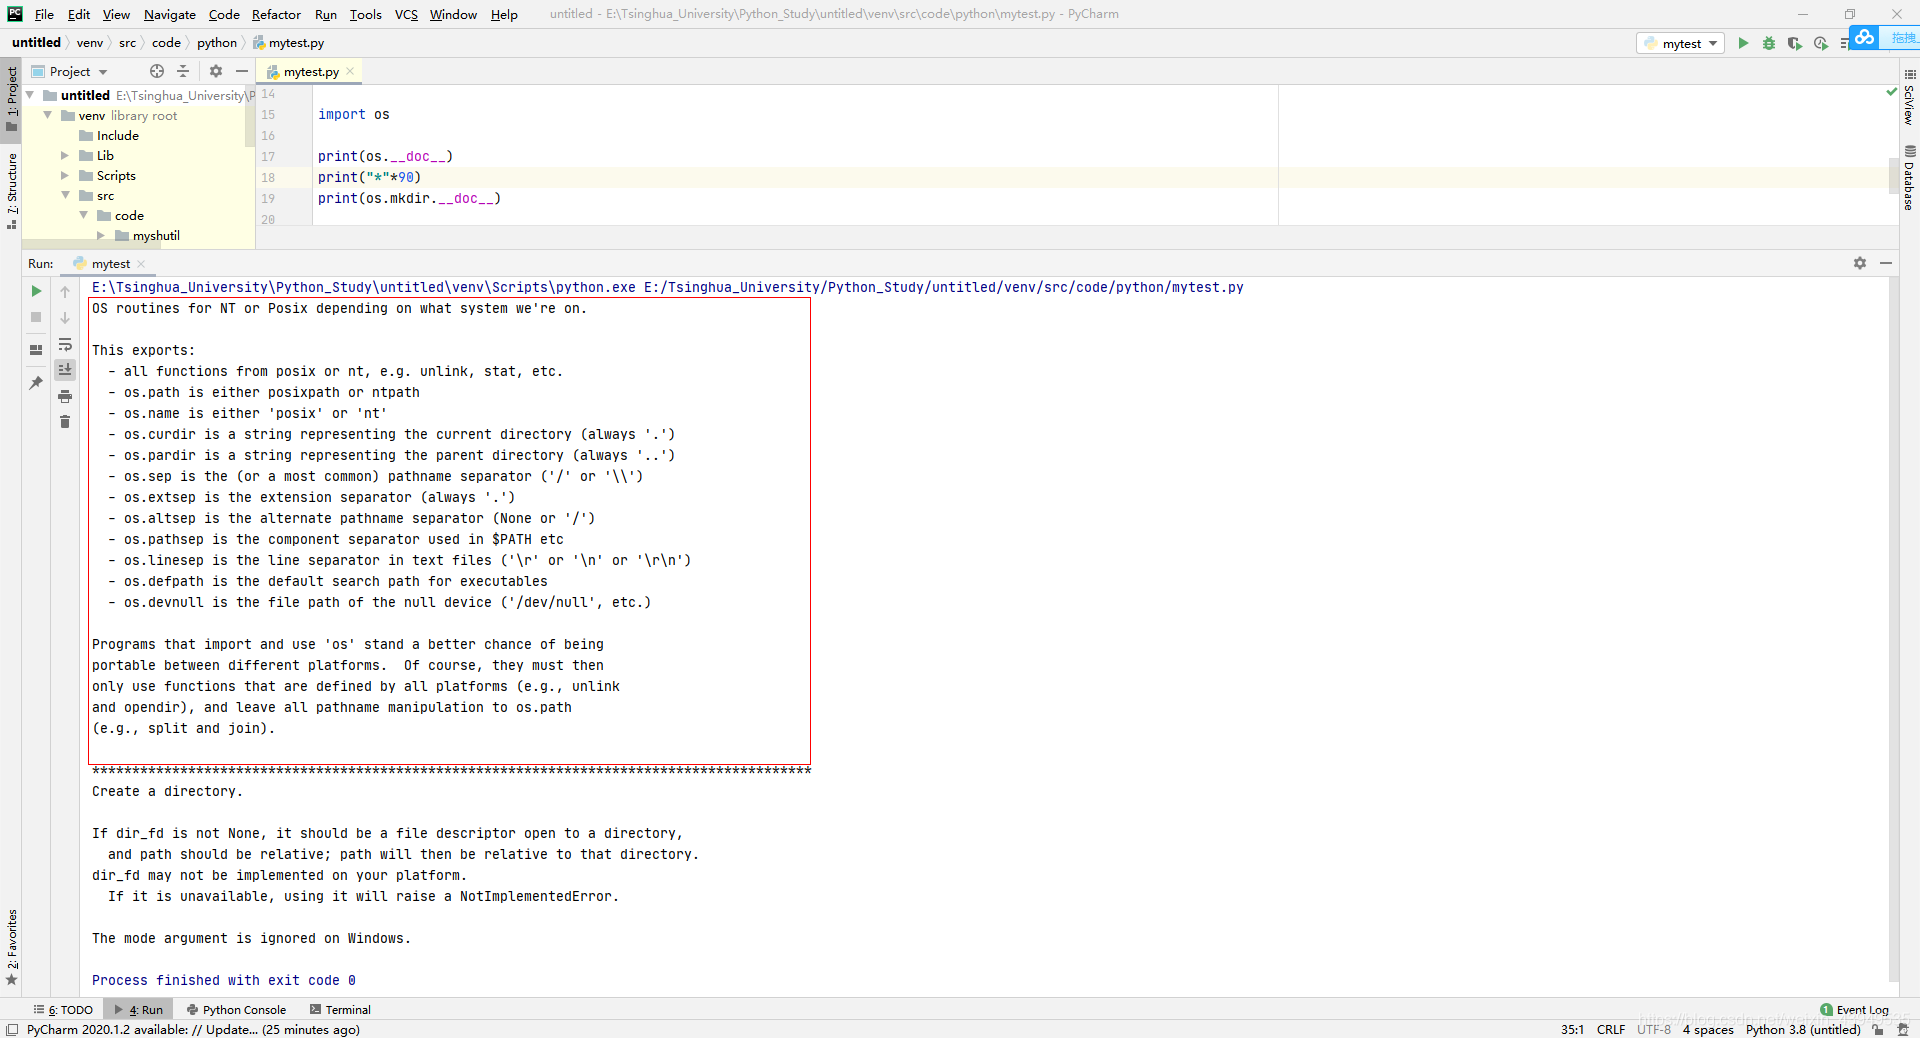
Task: Click Restore Layout icon in Run panel
Action: (x=36, y=350)
